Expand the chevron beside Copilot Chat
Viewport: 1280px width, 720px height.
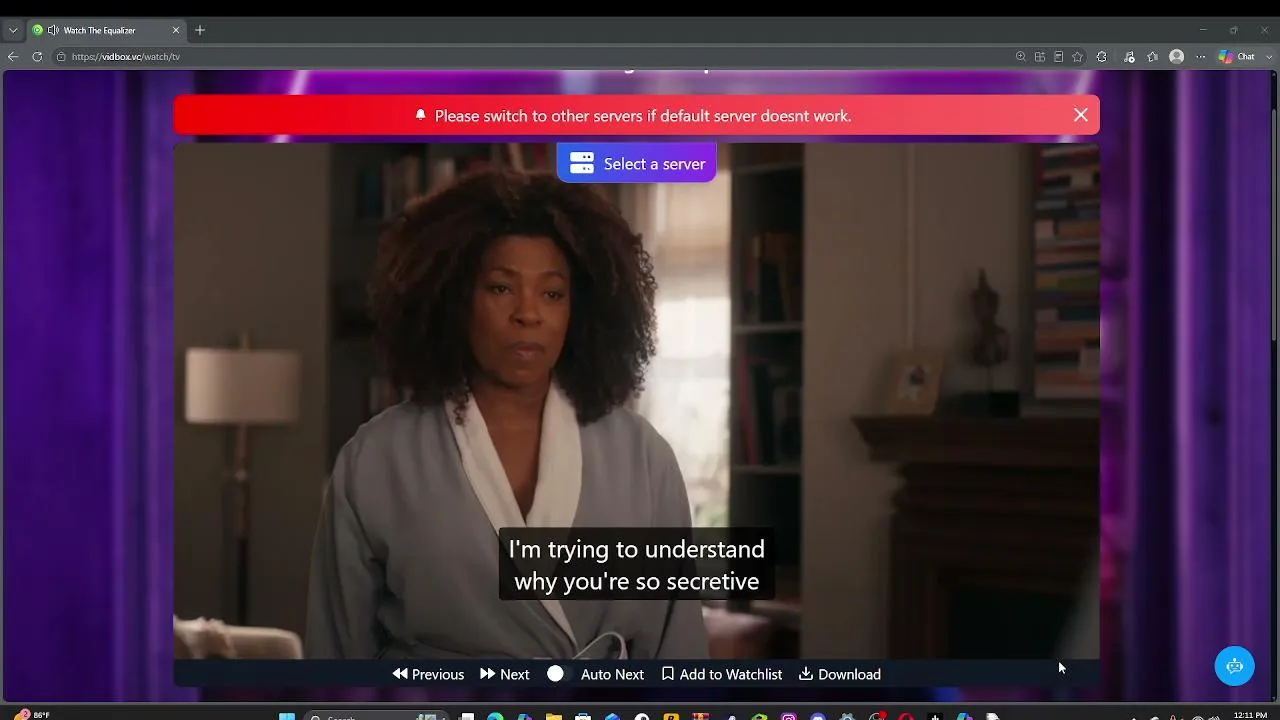[1268, 57]
